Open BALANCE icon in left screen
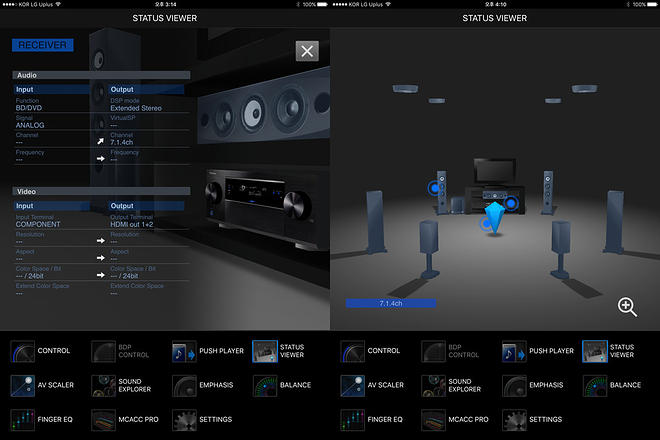The width and height of the screenshot is (660, 440). click(x=265, y=386)
